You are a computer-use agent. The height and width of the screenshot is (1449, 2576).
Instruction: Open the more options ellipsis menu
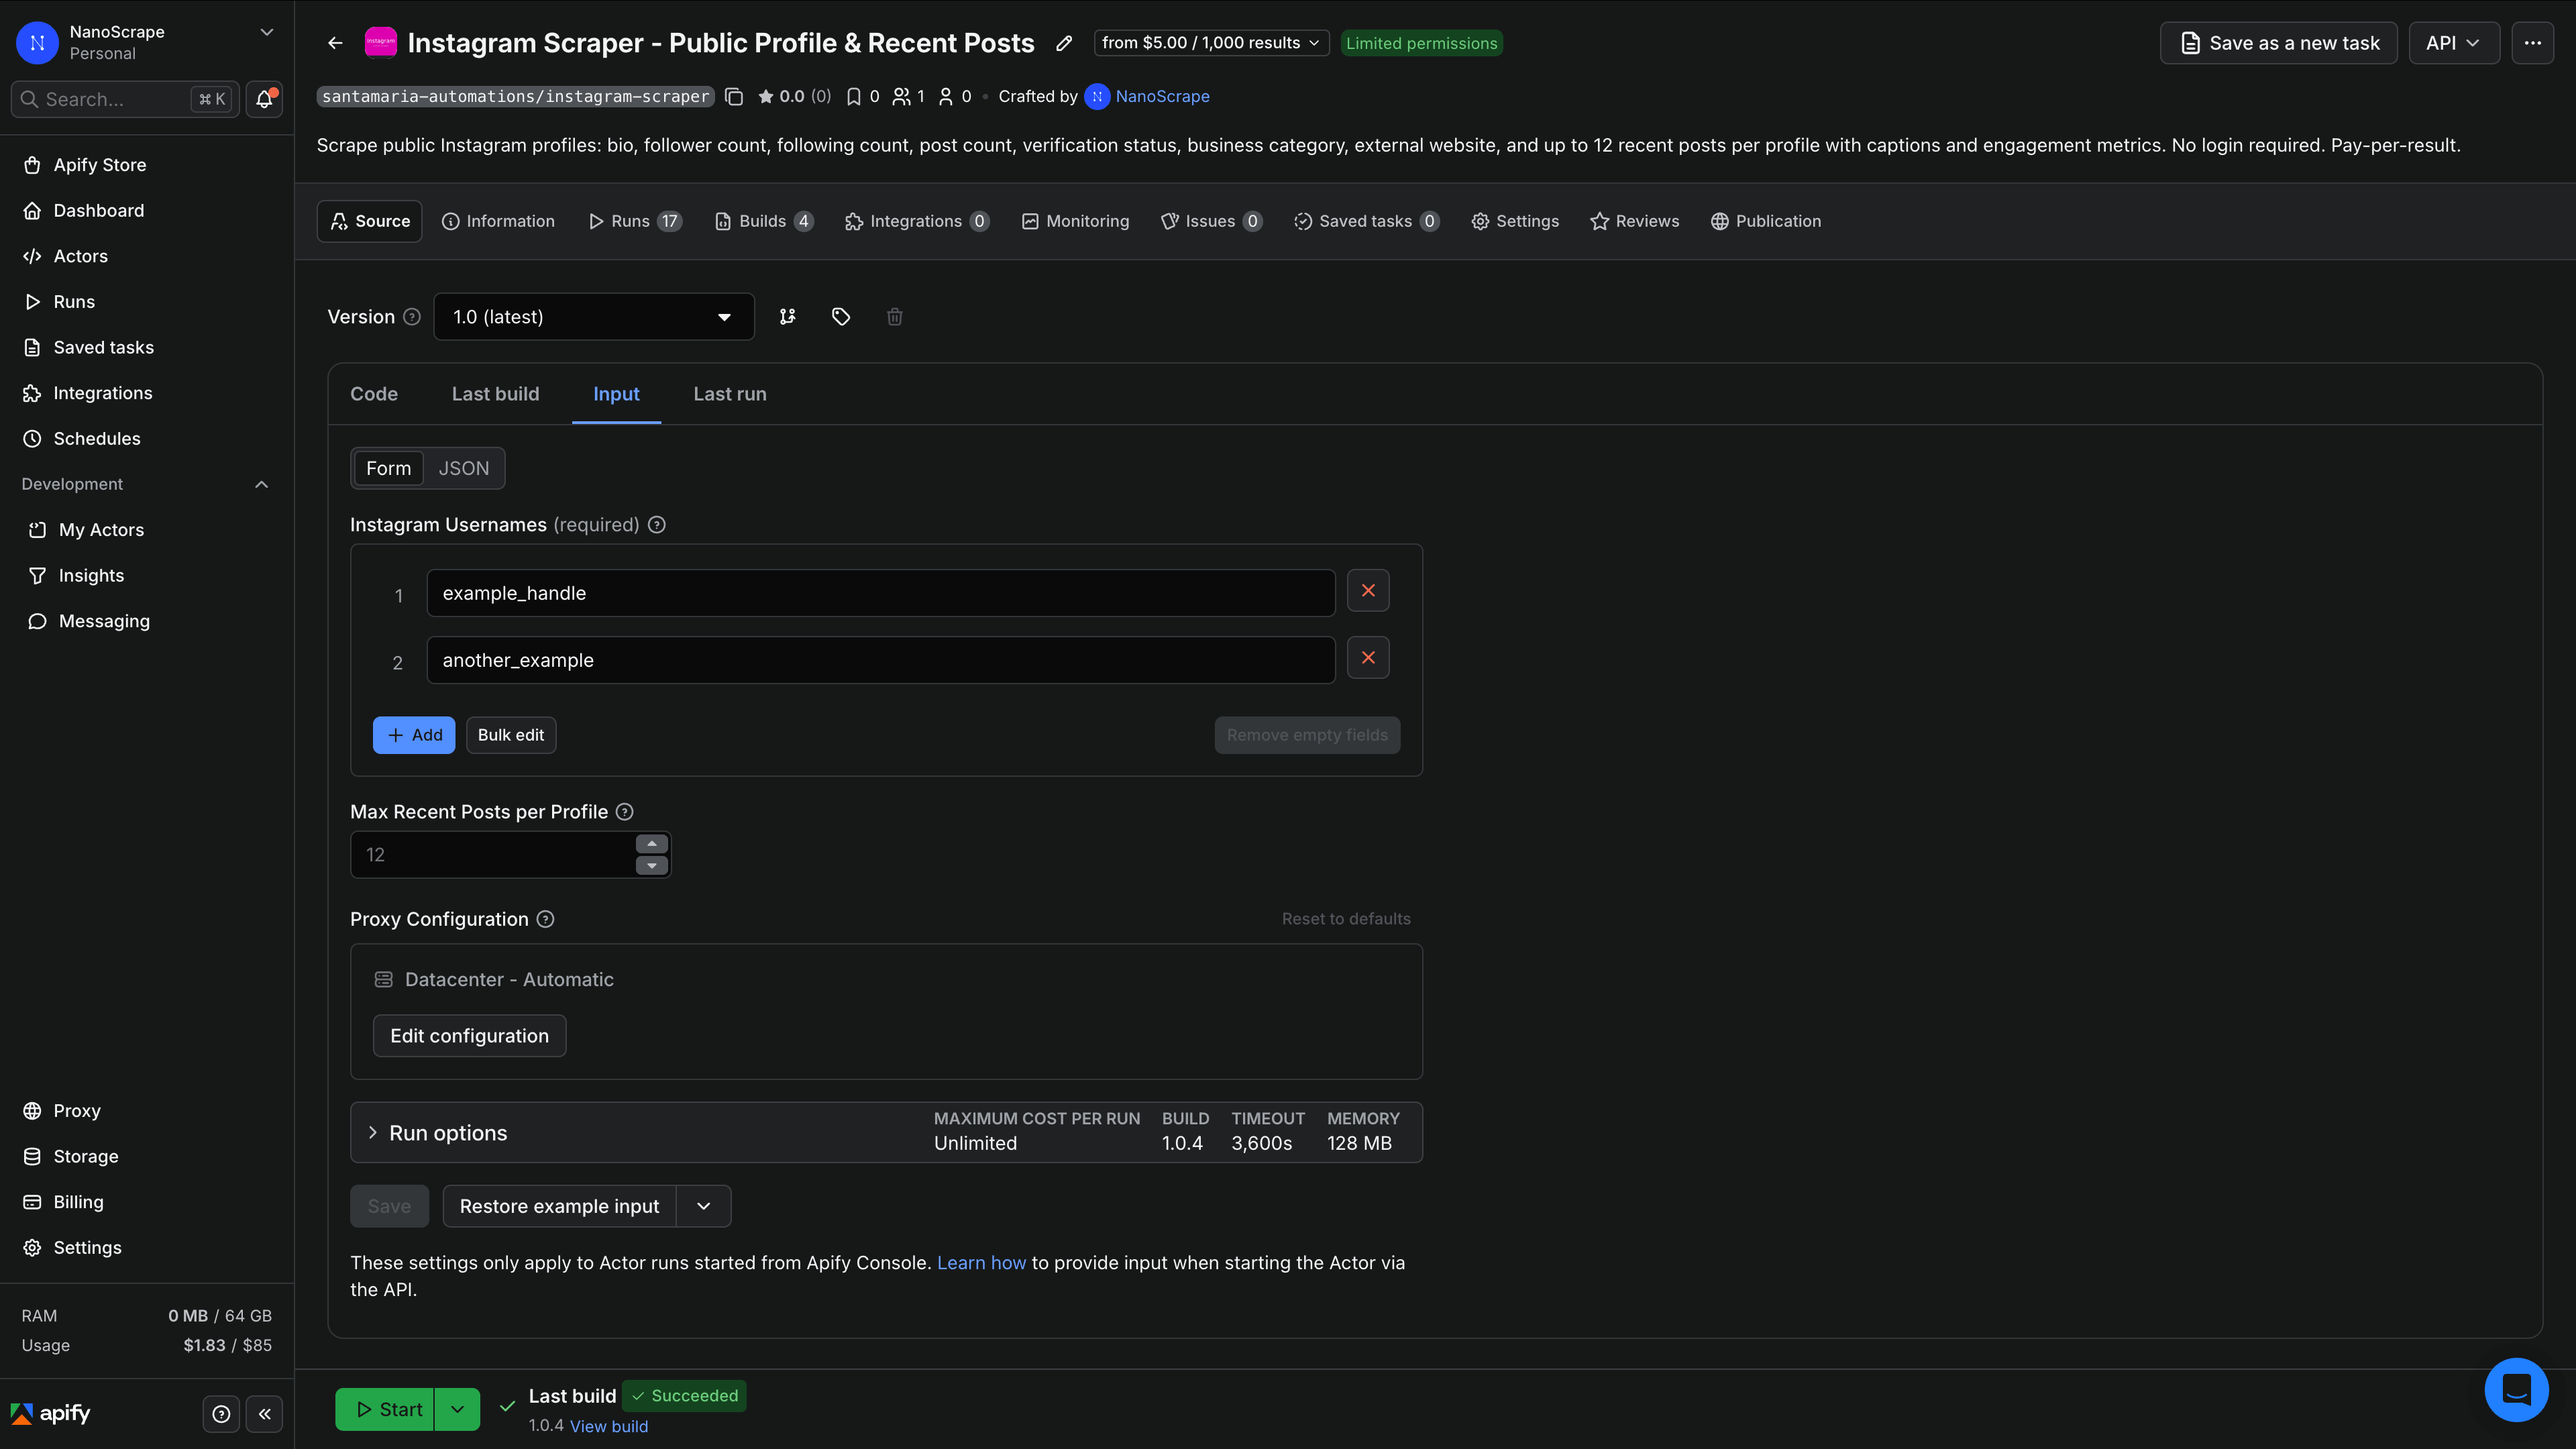coord(2532,43)
